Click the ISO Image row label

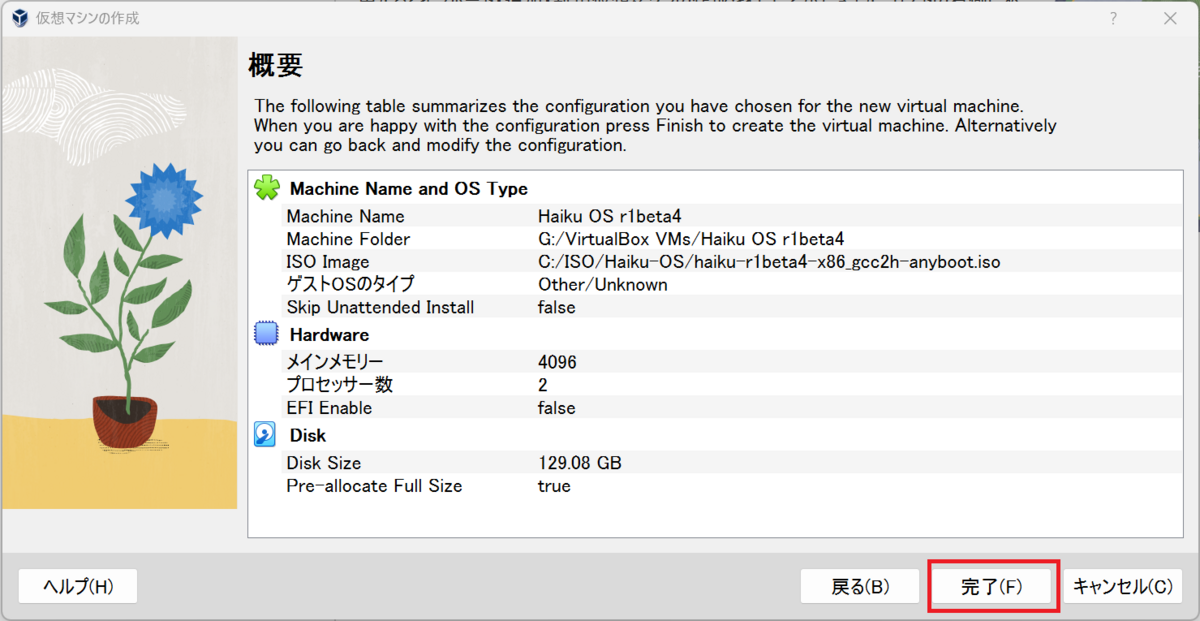tap(327, 262)
